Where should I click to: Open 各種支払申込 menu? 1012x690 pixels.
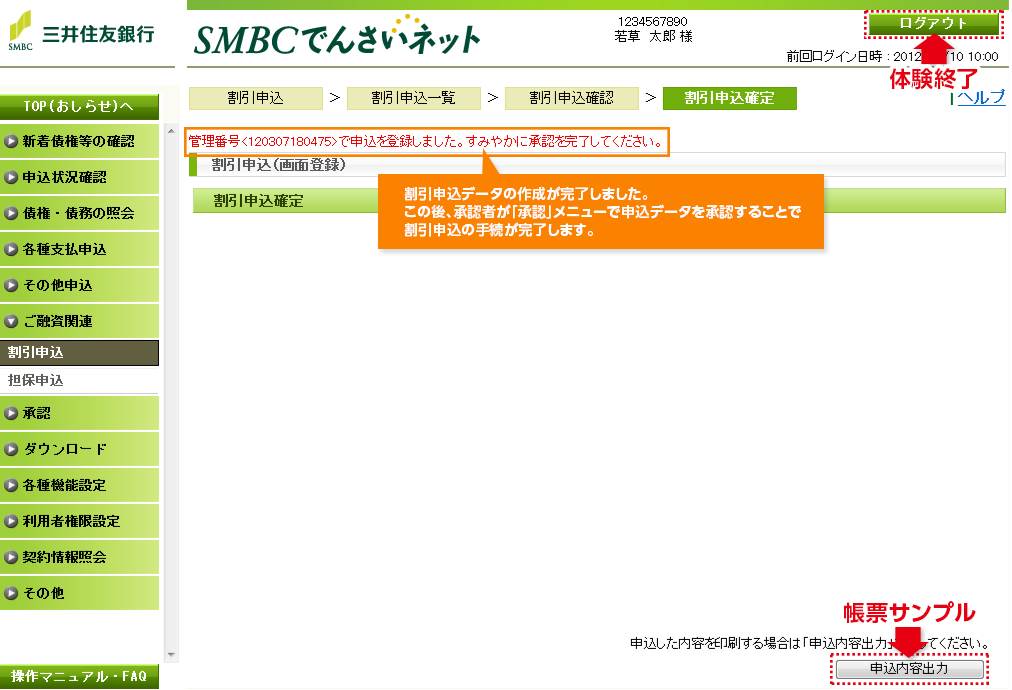79,250
